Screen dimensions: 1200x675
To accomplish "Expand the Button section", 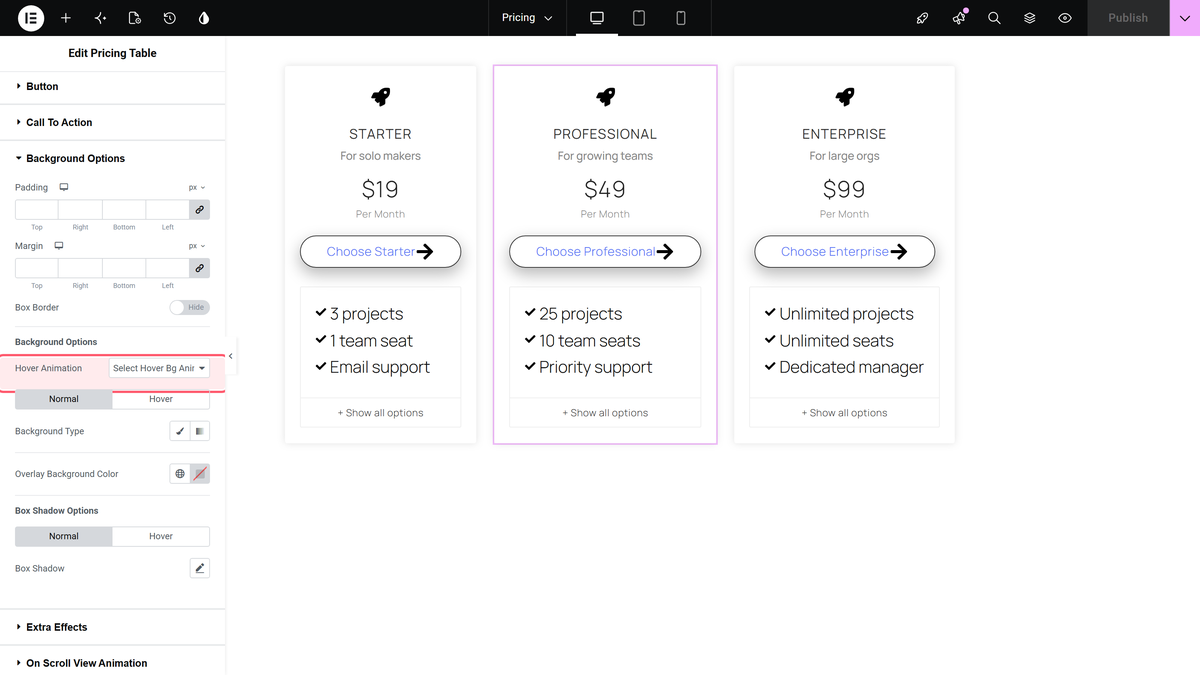I will pos(112,87).
